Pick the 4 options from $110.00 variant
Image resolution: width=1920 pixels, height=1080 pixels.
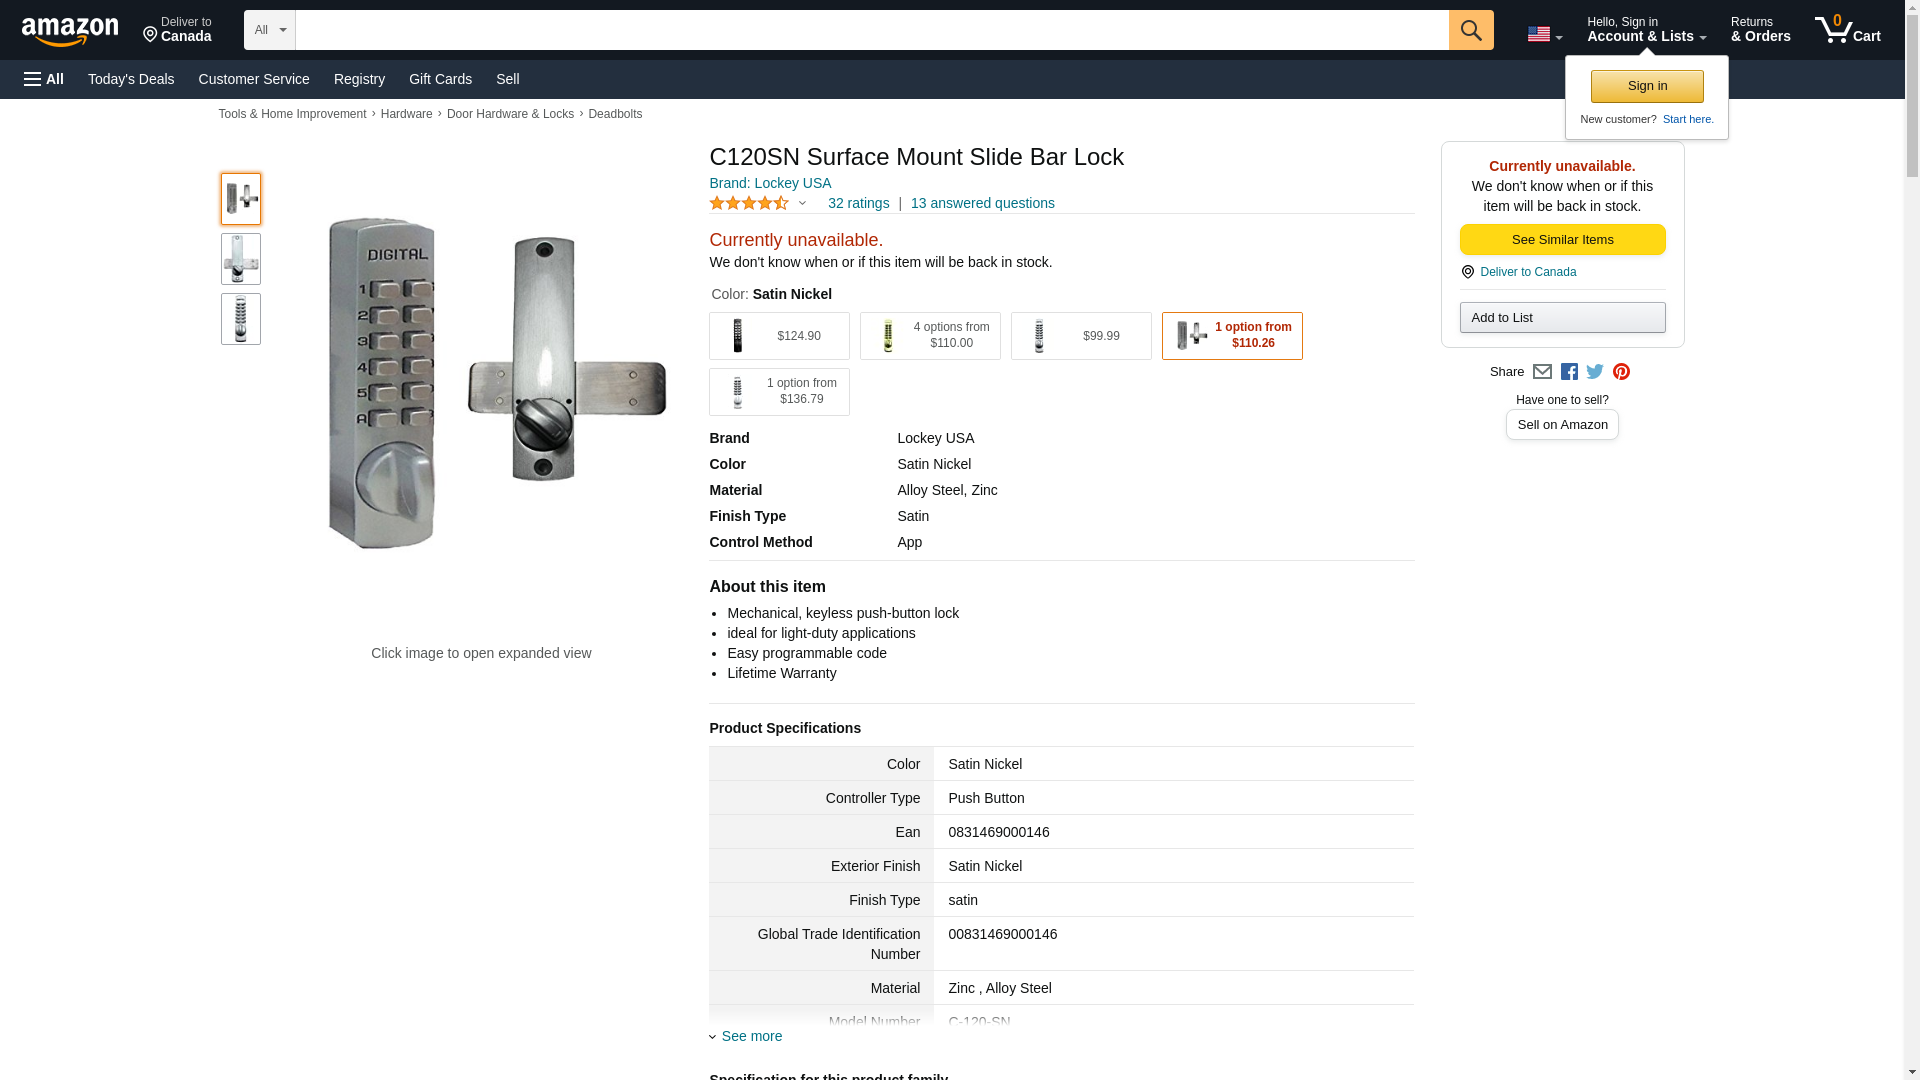click(930, 336)
